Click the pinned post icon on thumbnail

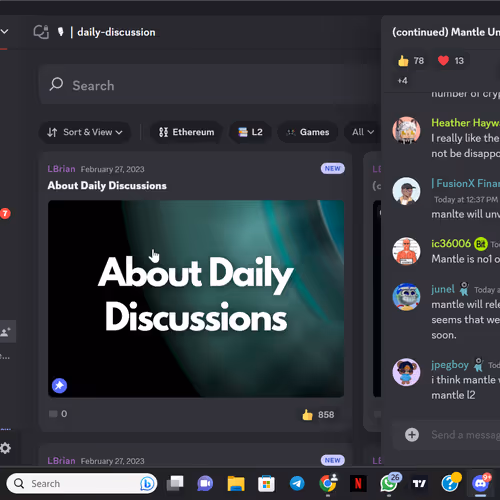(59, 386)
